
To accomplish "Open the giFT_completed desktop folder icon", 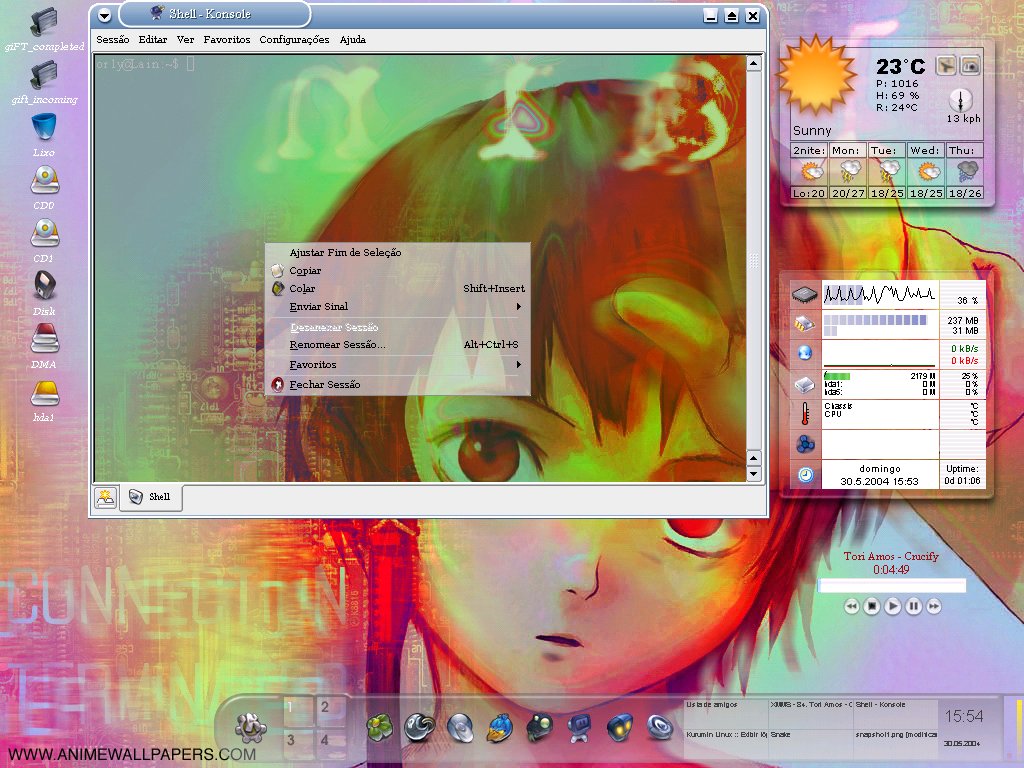I will click(44, 22).
